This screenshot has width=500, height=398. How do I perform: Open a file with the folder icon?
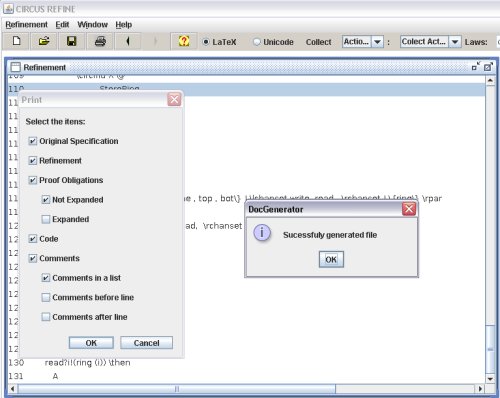click(x=44, y=41)
